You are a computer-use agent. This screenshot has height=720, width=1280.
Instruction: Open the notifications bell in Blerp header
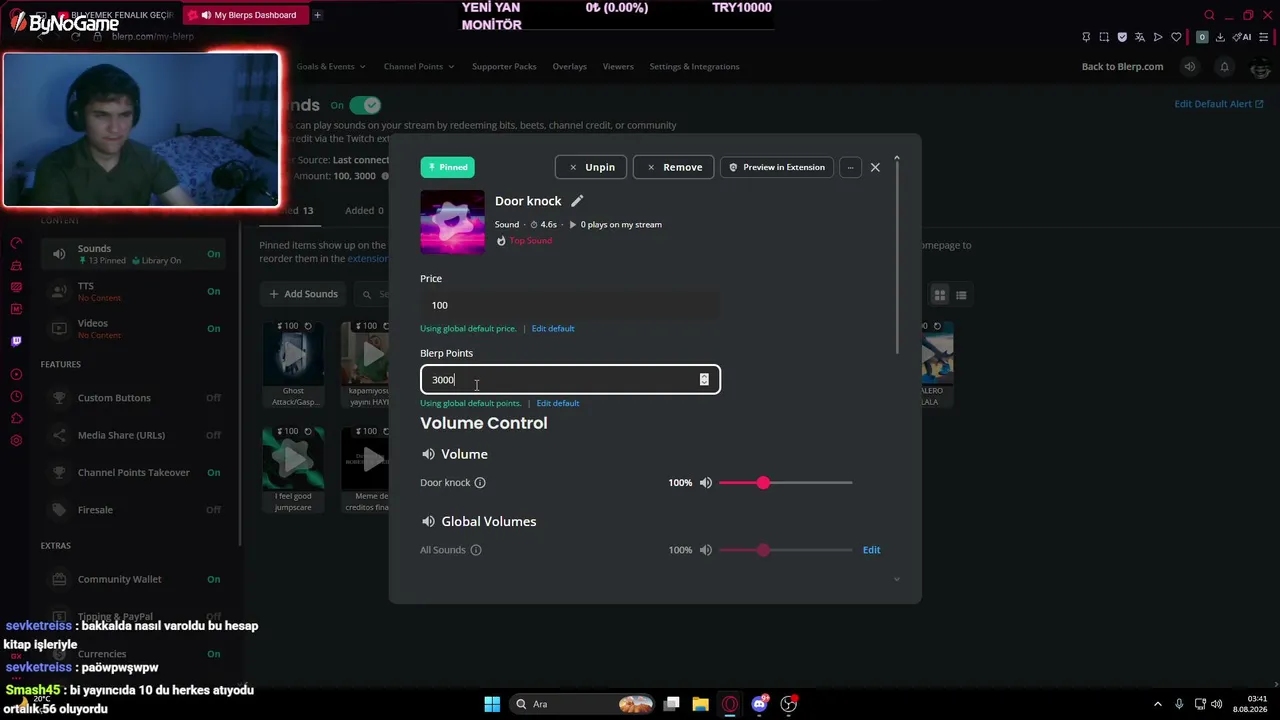click(x=1224, y=67)
